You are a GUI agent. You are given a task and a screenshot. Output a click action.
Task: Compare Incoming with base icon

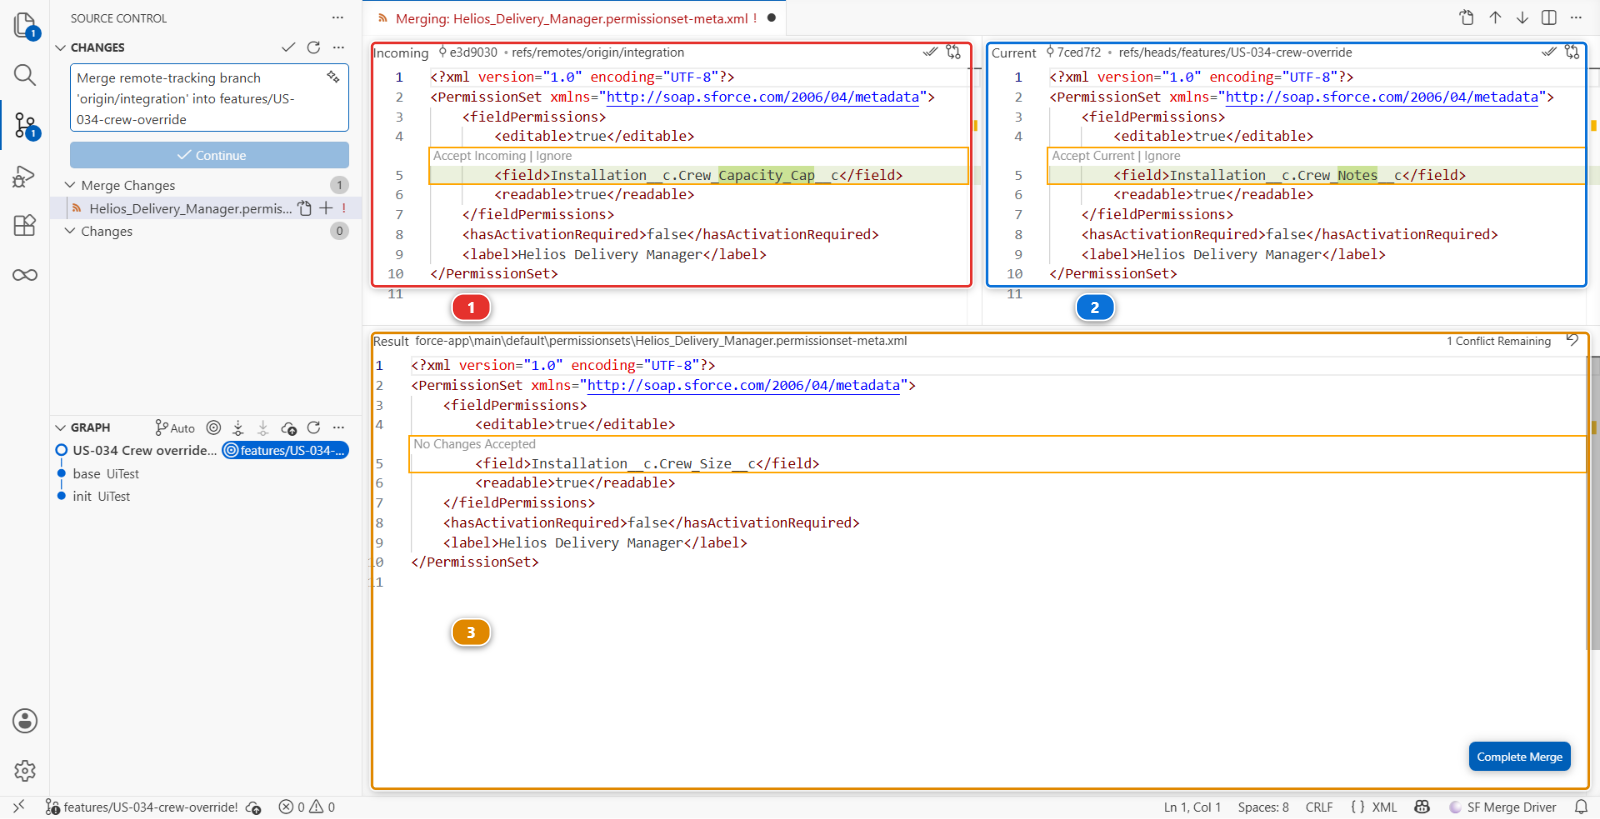point(954,52)
